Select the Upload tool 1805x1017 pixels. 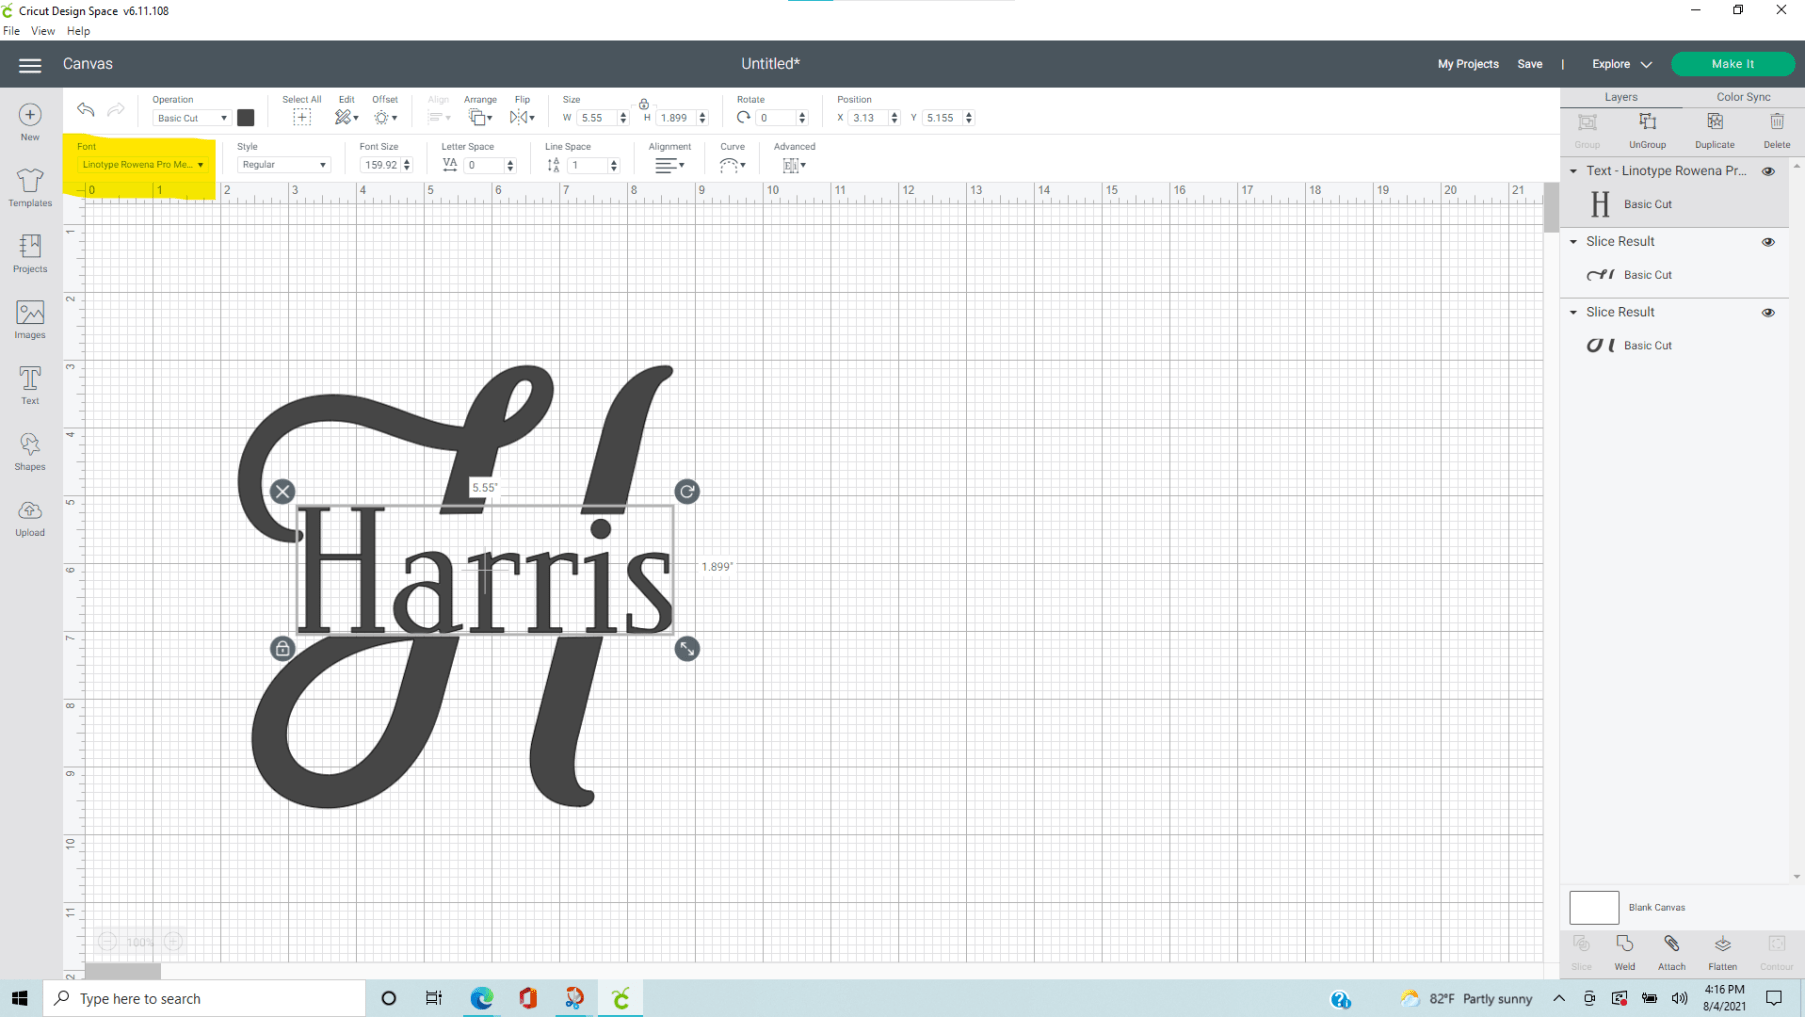29,516
